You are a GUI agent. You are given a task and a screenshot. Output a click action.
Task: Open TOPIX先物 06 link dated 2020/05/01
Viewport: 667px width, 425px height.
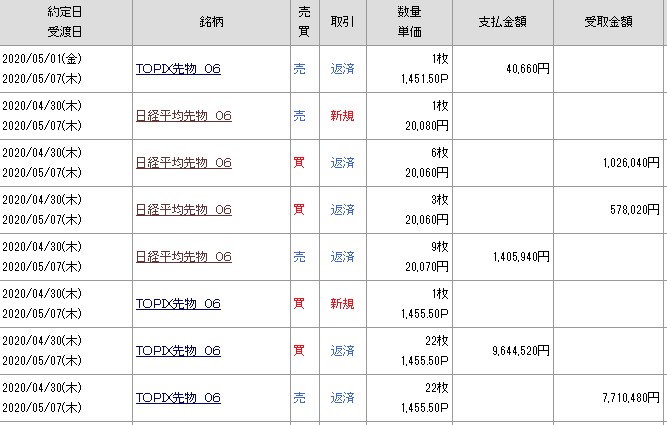[177, 69]
